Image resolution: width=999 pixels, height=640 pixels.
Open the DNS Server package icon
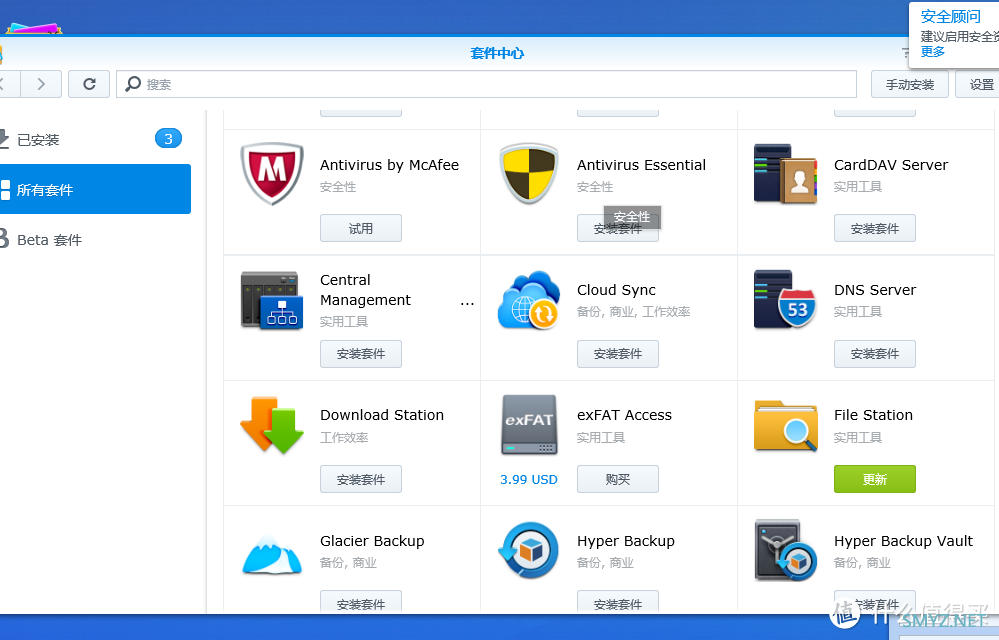pos(786,299)
